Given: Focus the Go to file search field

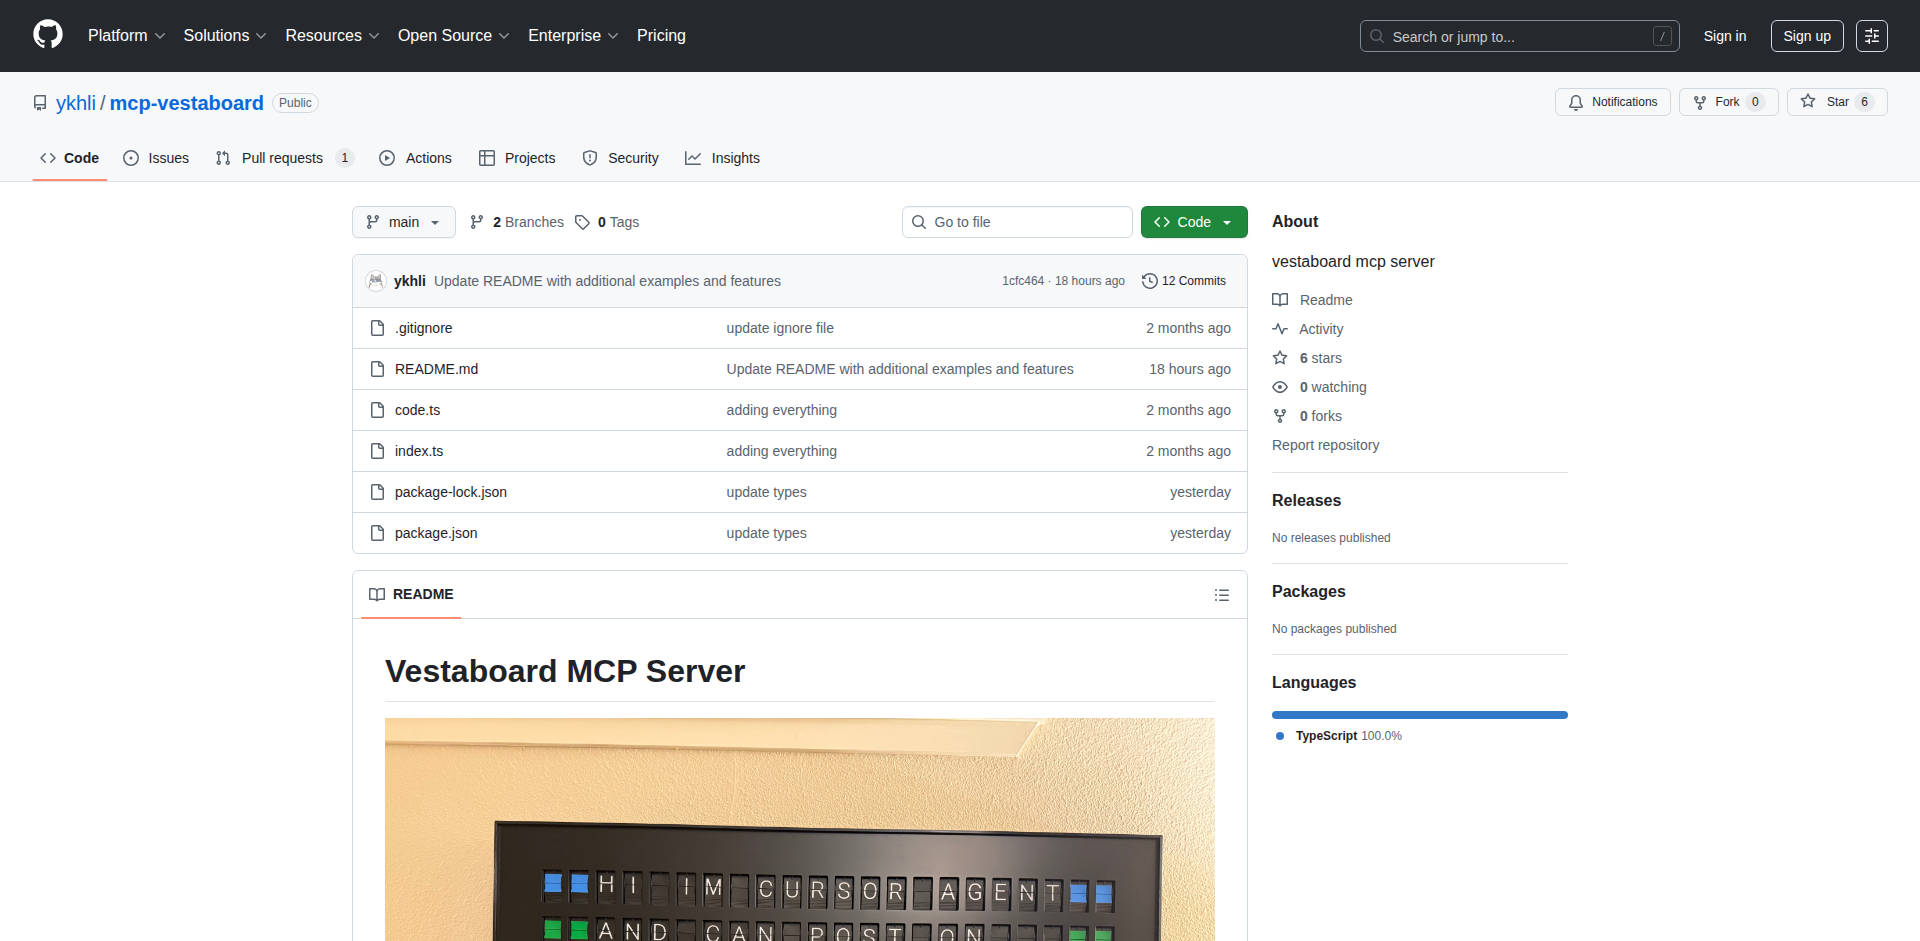Looking at the screenshot, I should tap(1017, 222).
